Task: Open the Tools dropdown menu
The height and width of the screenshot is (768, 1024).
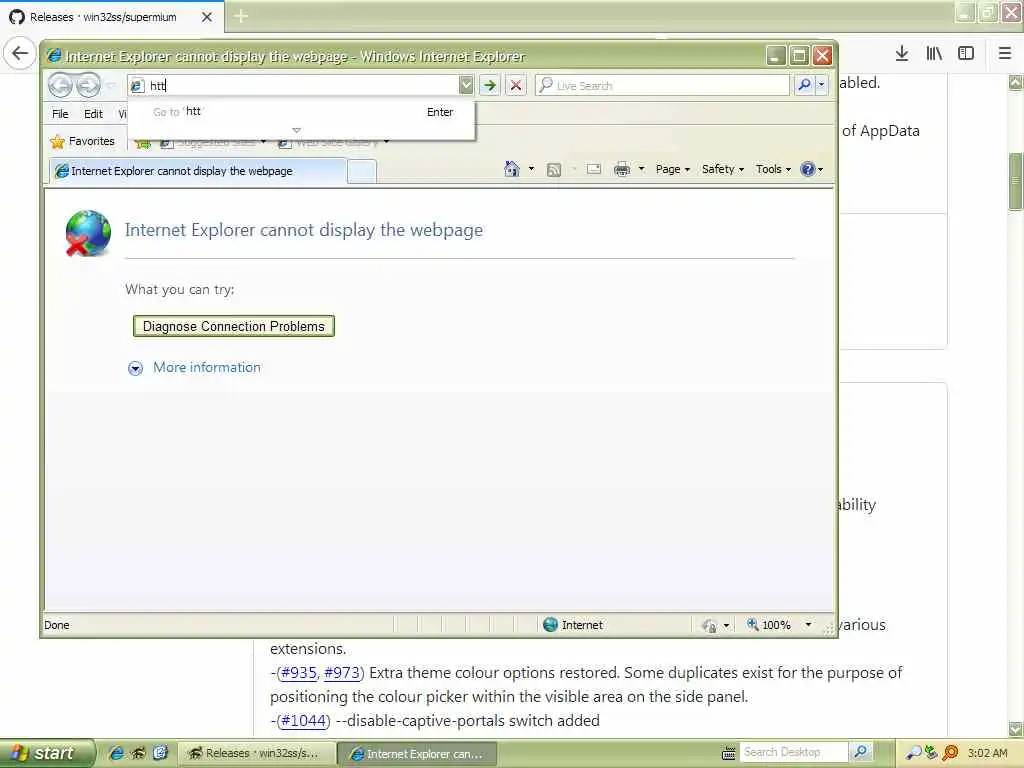Action: tap(773, 169)
